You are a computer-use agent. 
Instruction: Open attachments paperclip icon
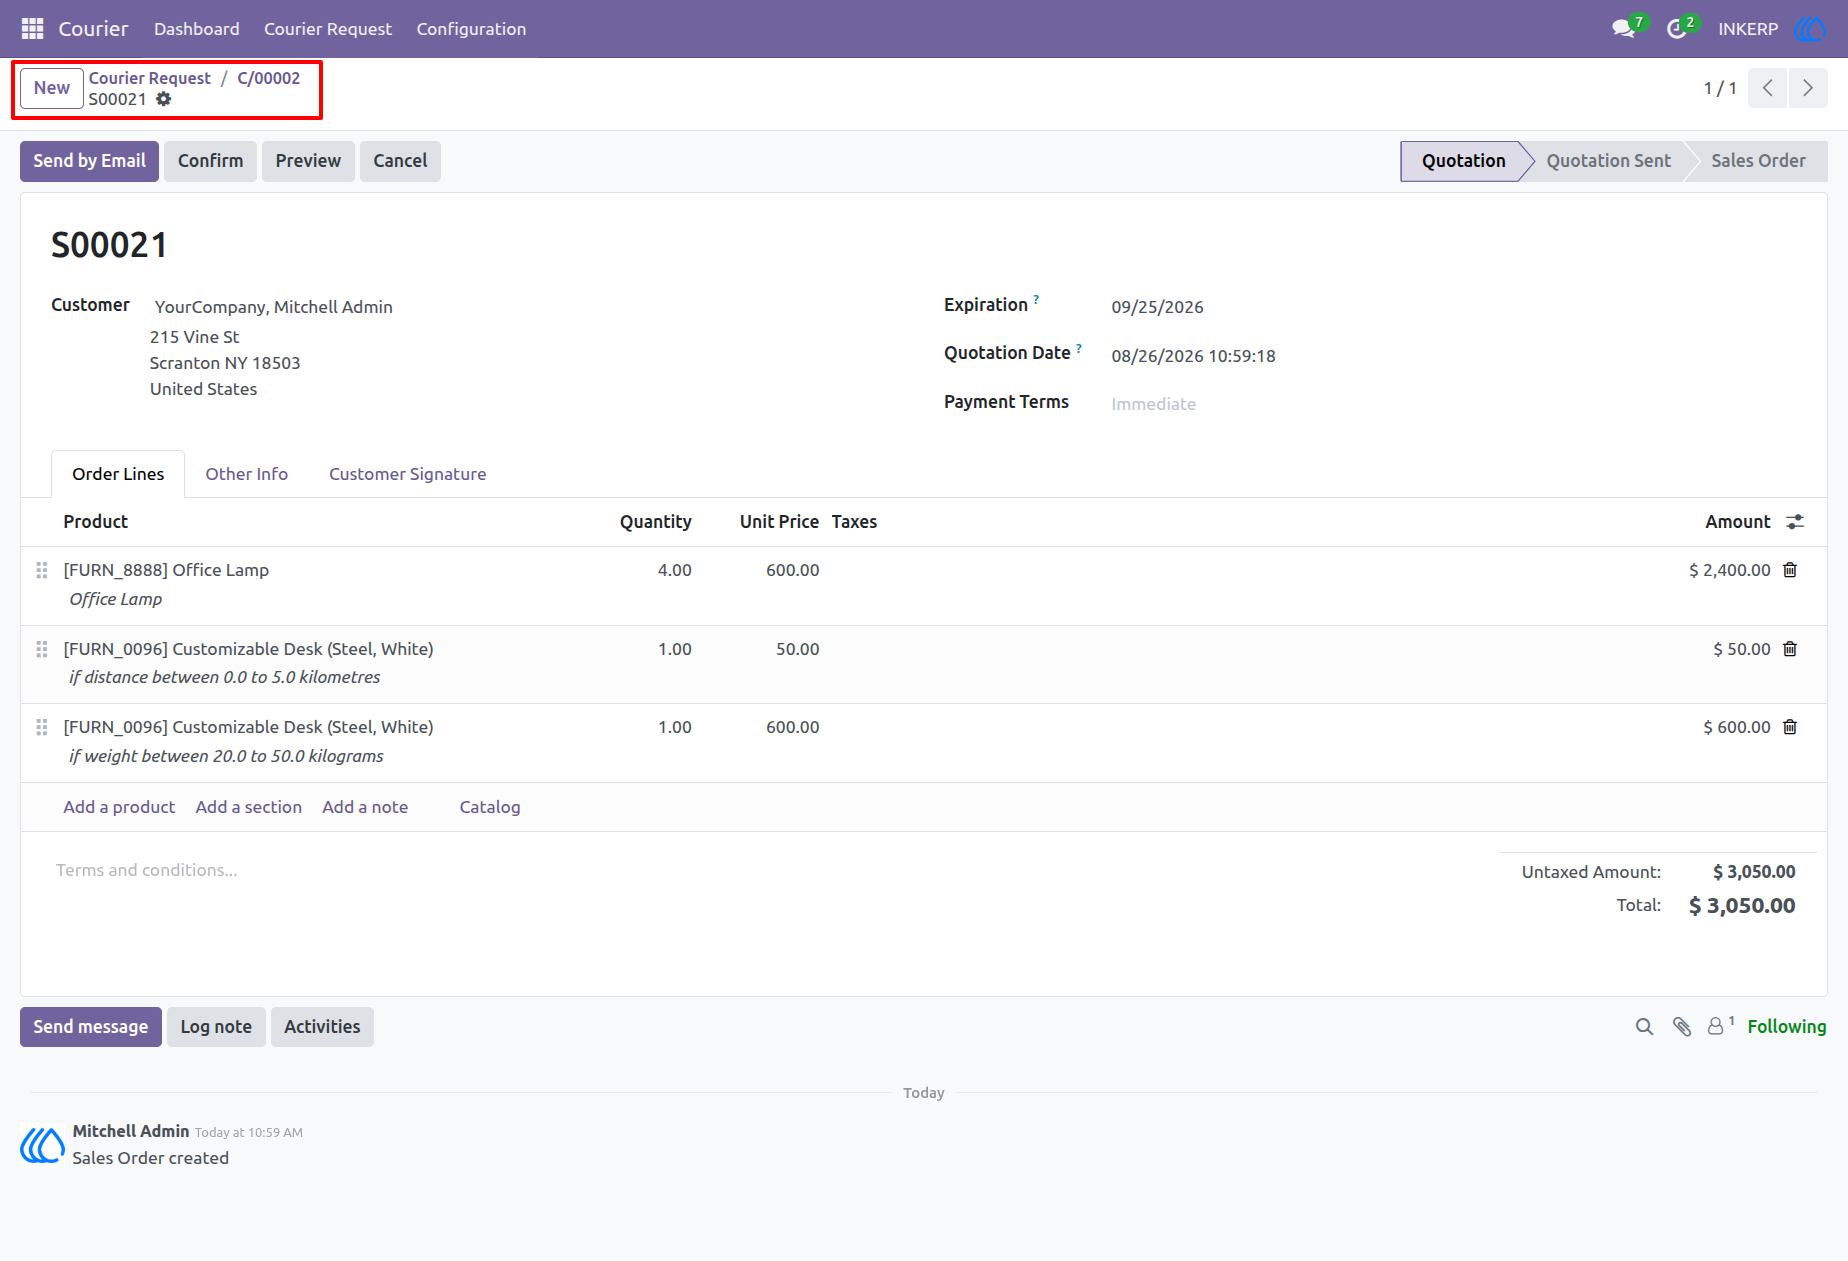click(1682, 1027)
